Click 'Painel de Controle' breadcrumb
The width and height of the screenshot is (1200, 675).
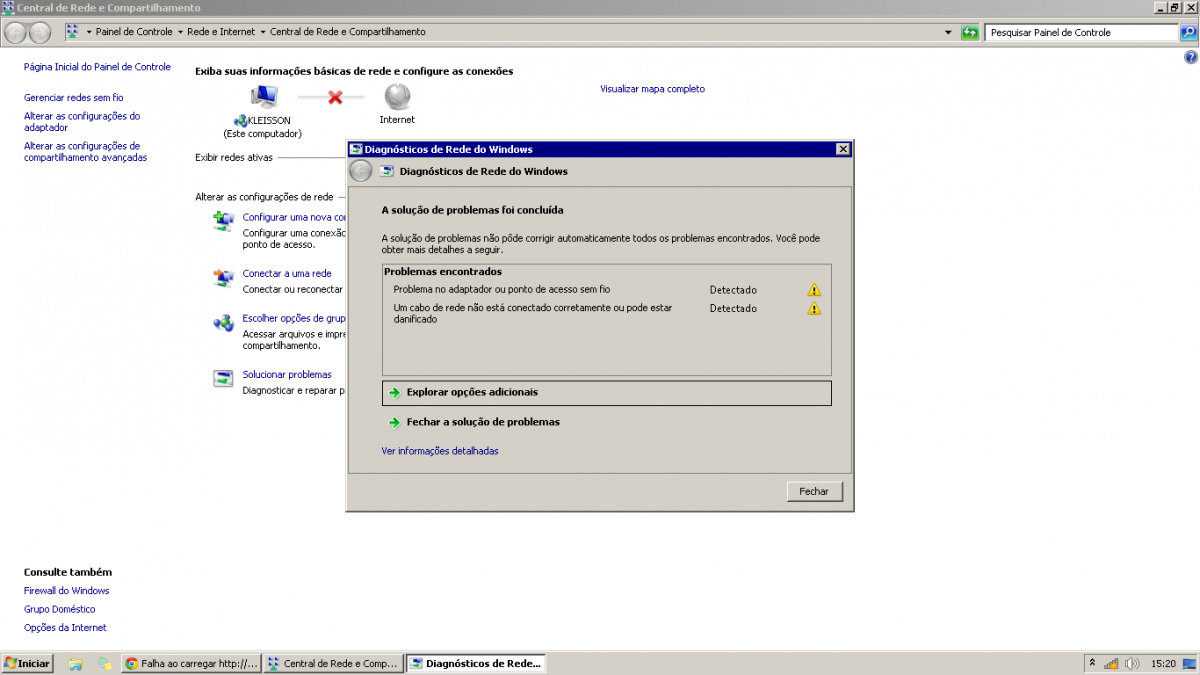pos(134,32)
